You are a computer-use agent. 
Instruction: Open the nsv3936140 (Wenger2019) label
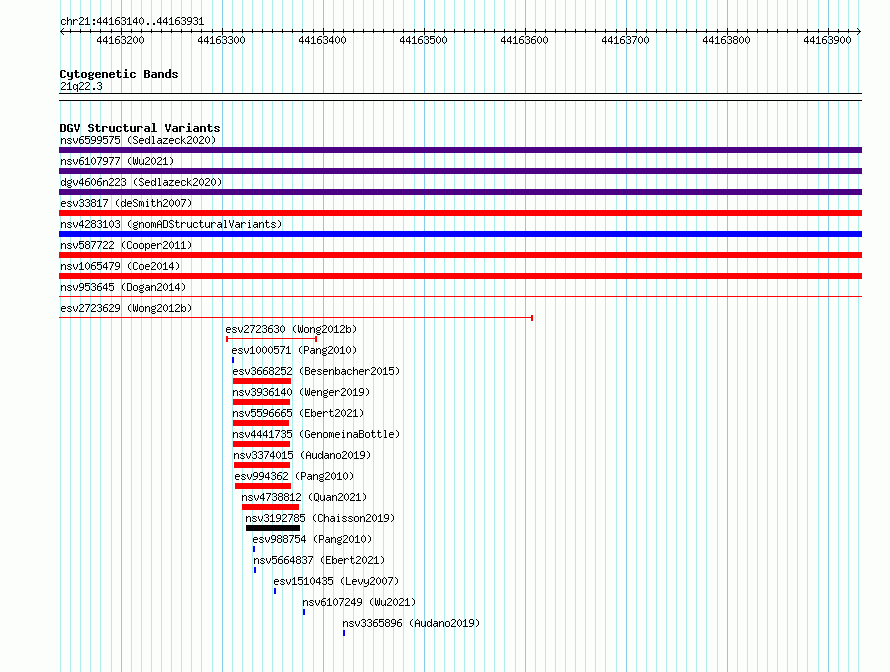[301, 392]
